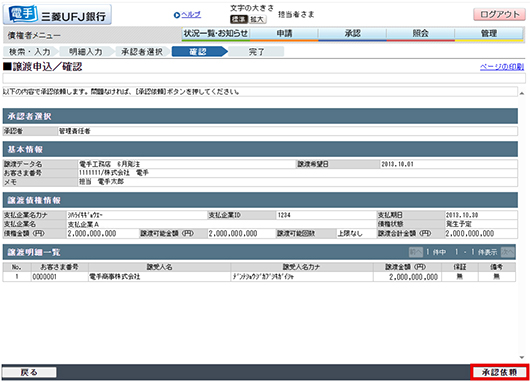
Task: Click approver value 管理責任者
Action: [75, 131]
